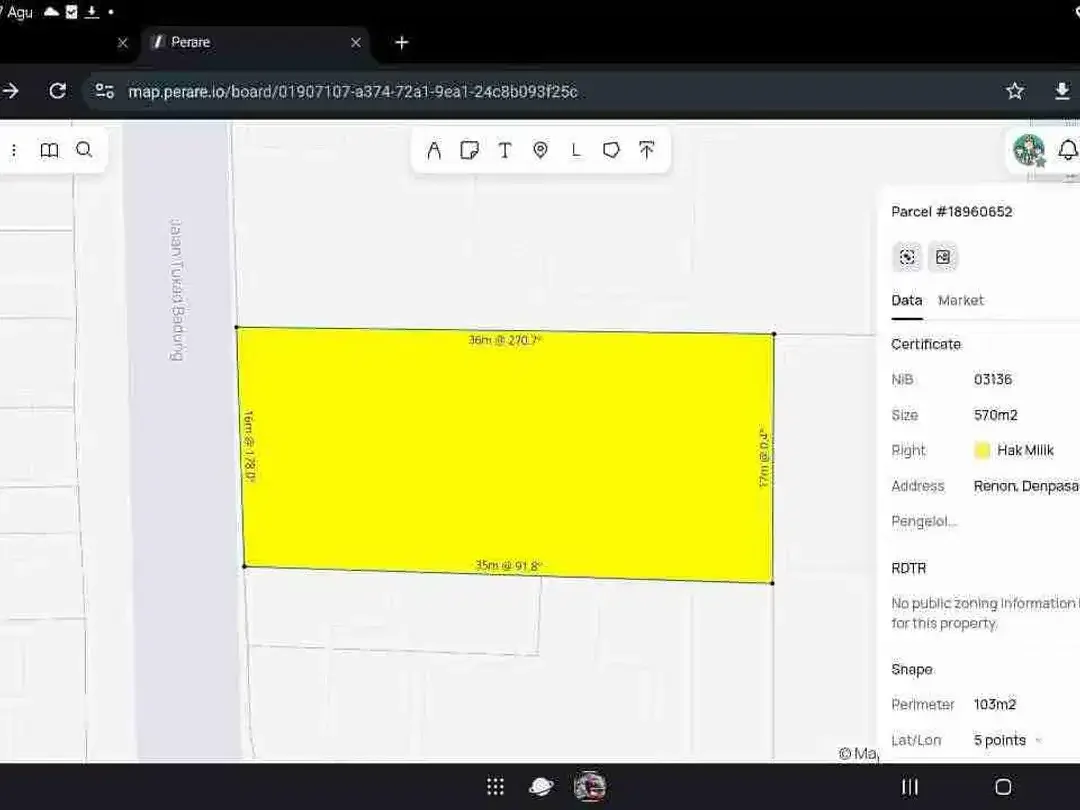Select the path drawing tool icon
1080x810 pixels.
(x=434, y=150)
